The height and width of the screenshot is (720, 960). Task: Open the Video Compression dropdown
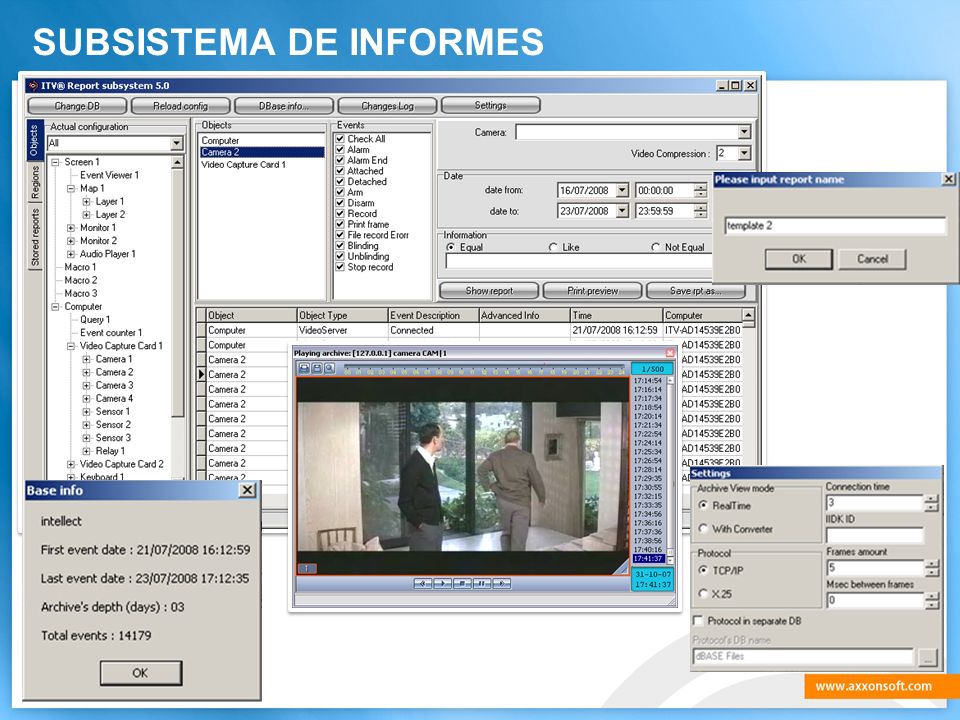pos(744,153)
